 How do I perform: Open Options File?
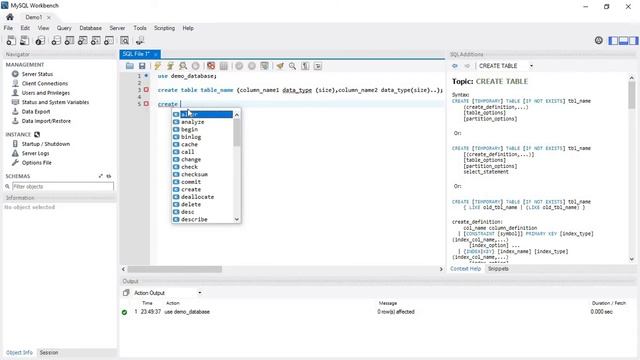[37, 162]
